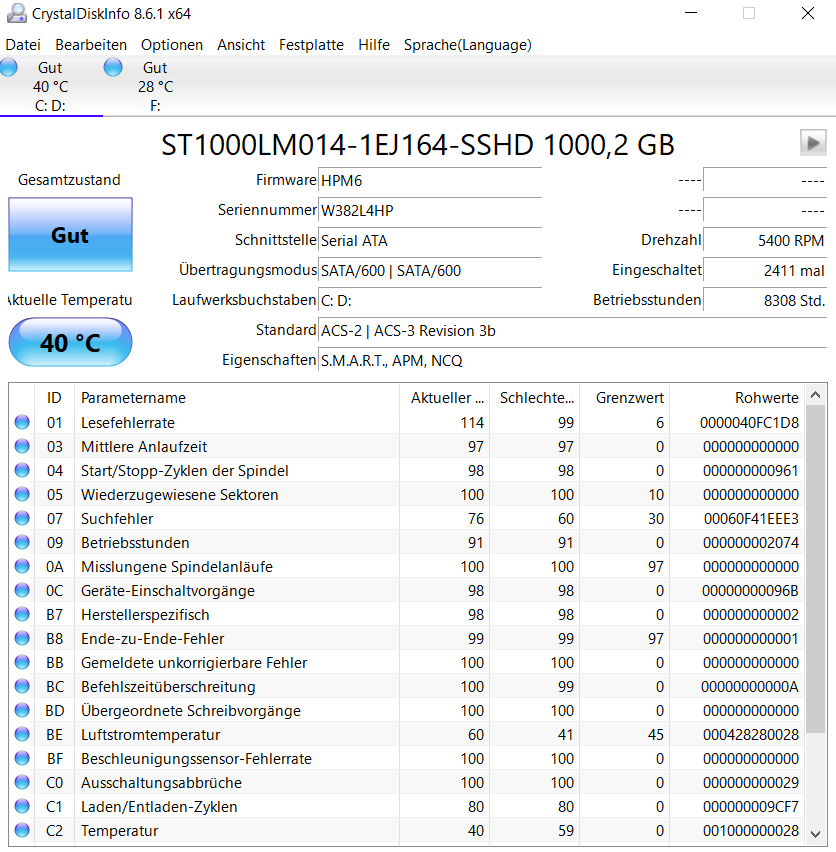This screenshot has width=836, height=852.
Task: Open the Datei menu
Action: click(x=23, y=45)
